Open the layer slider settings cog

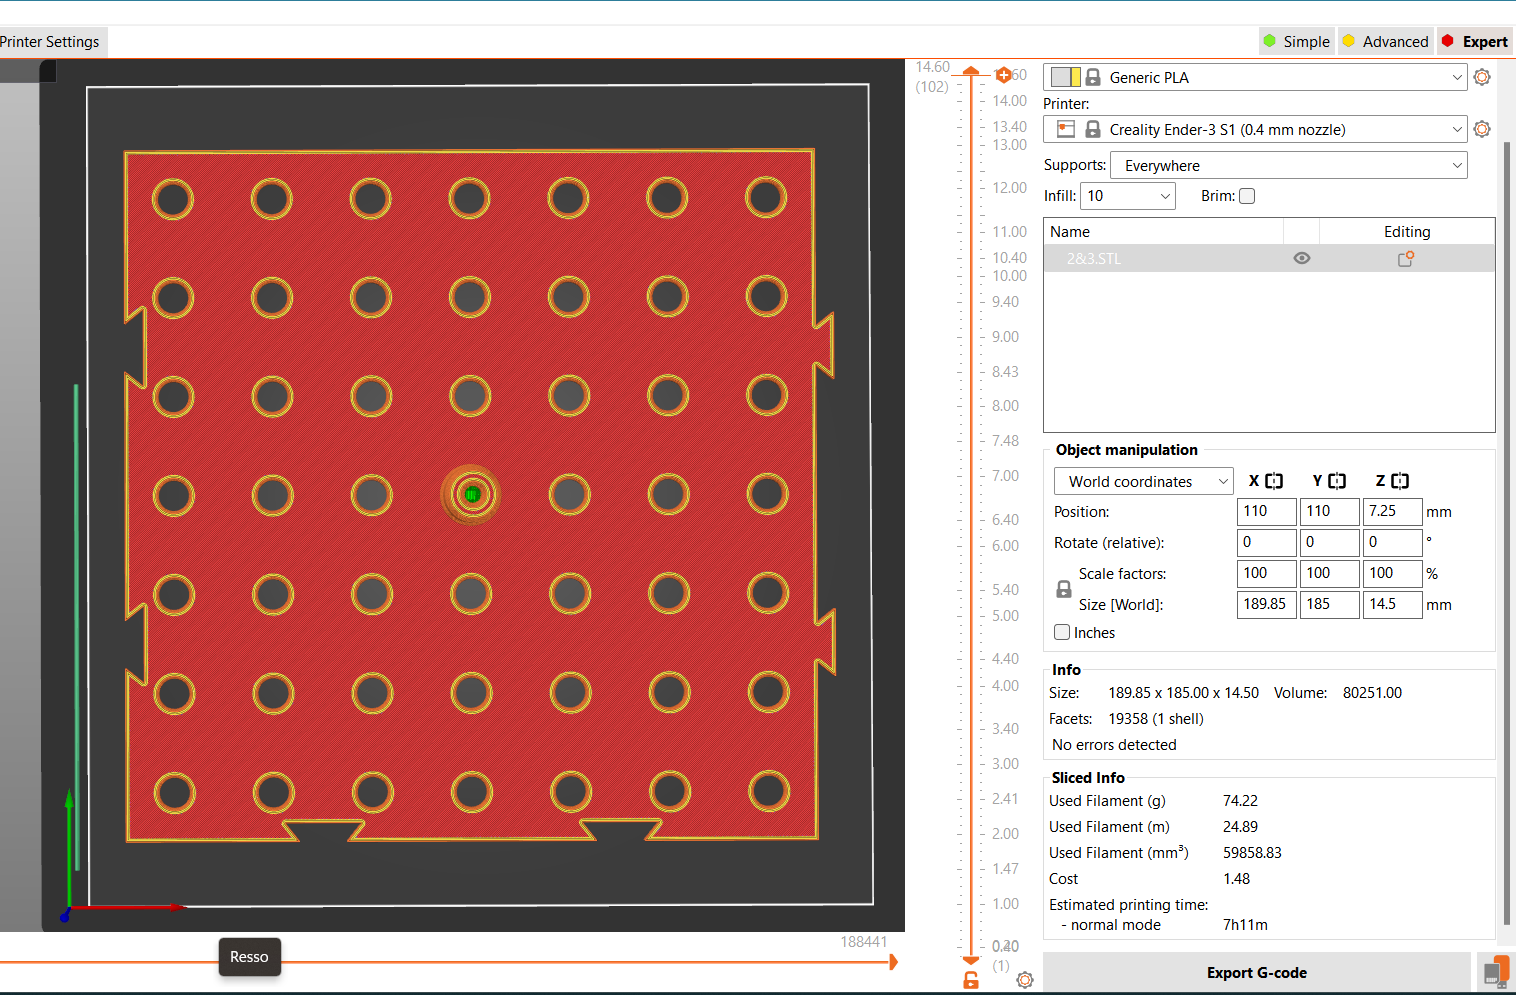1025,980
